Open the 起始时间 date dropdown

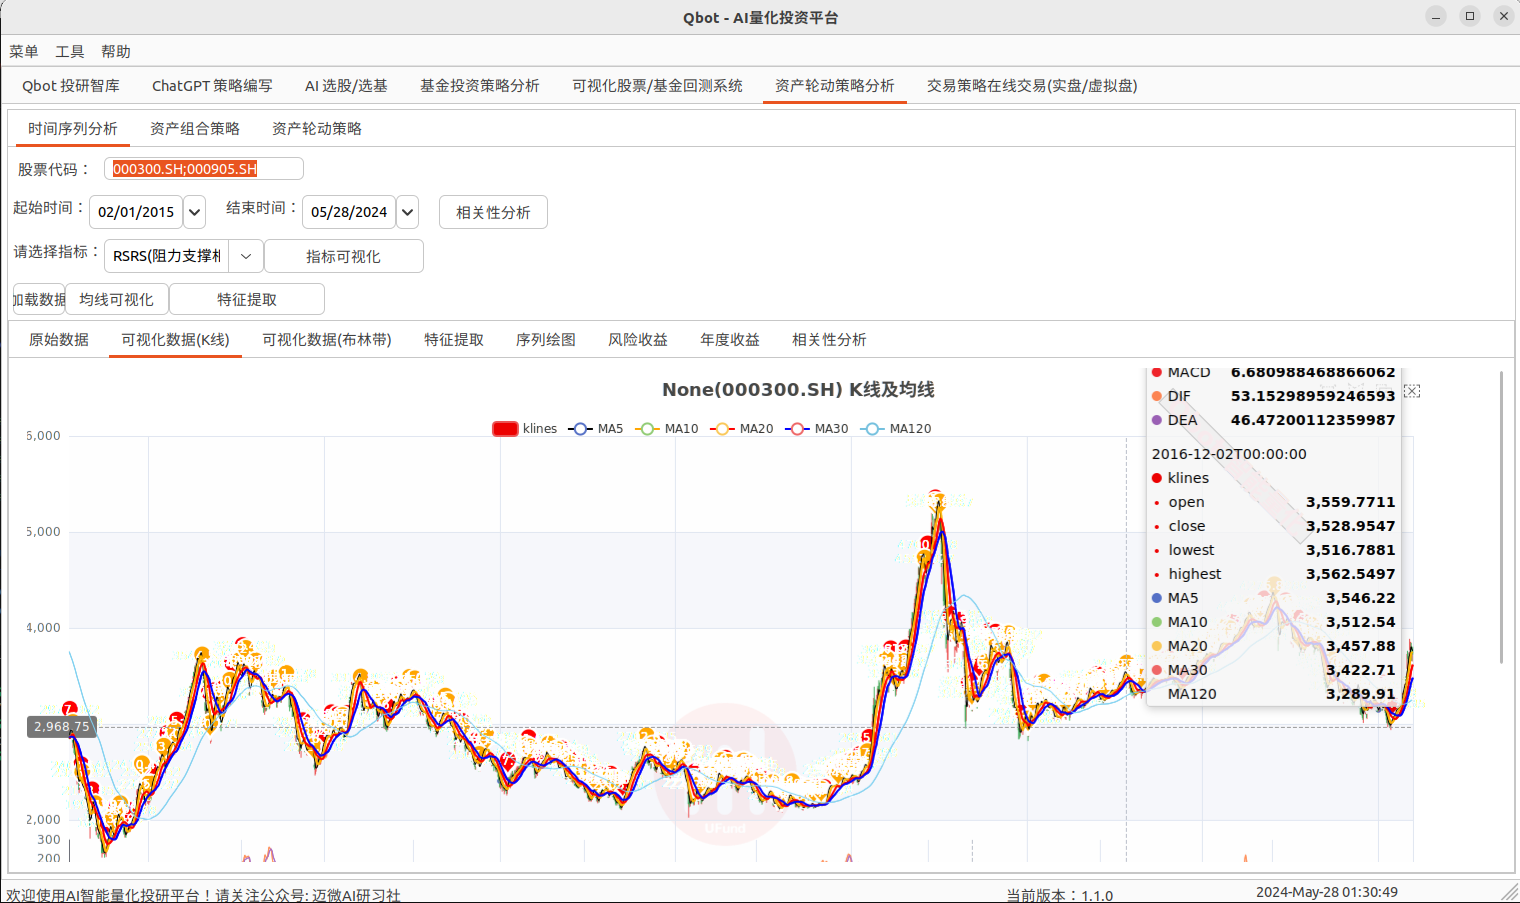pyautogui.click(x=193, y=211)
